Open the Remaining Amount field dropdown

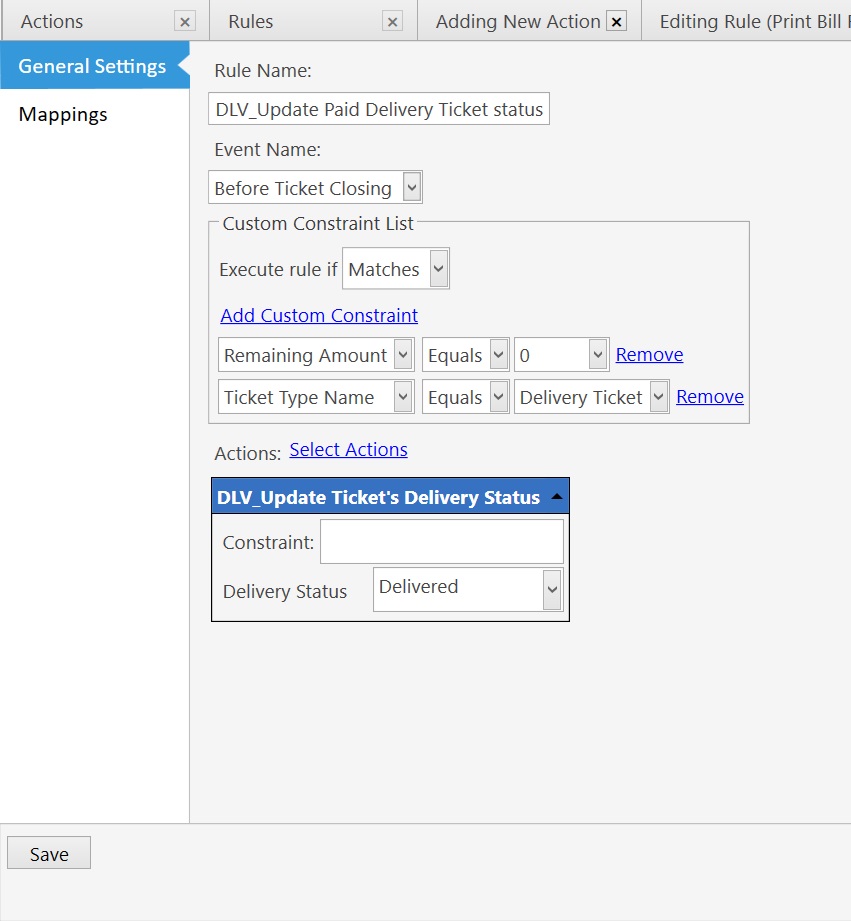(x=403, y=354)
